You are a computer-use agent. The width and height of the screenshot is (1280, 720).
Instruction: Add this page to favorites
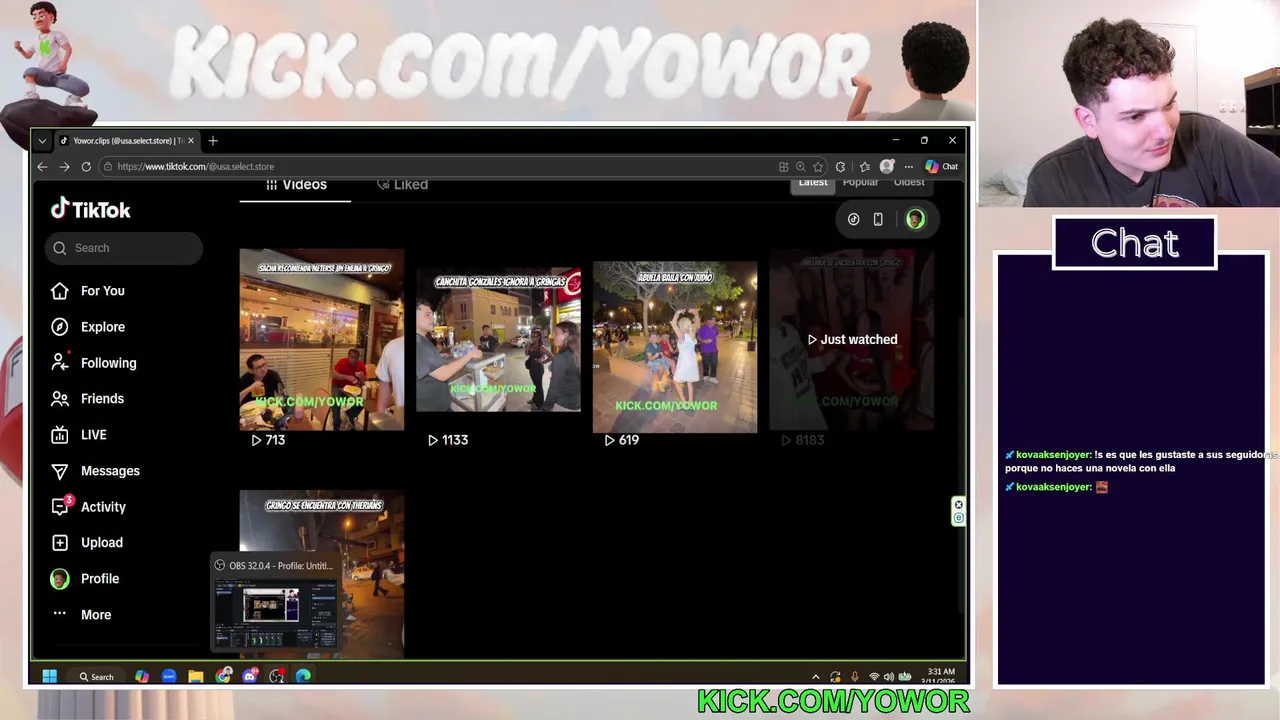pos(818,167)
